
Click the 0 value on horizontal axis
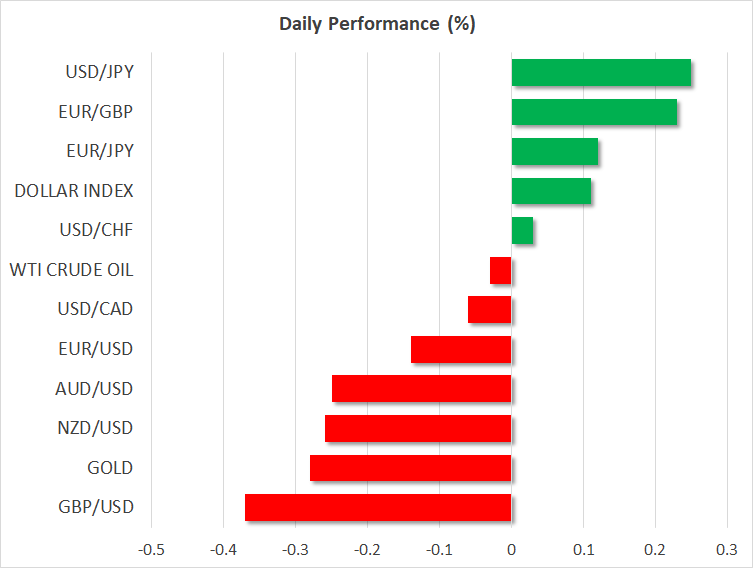coord(511,550)
